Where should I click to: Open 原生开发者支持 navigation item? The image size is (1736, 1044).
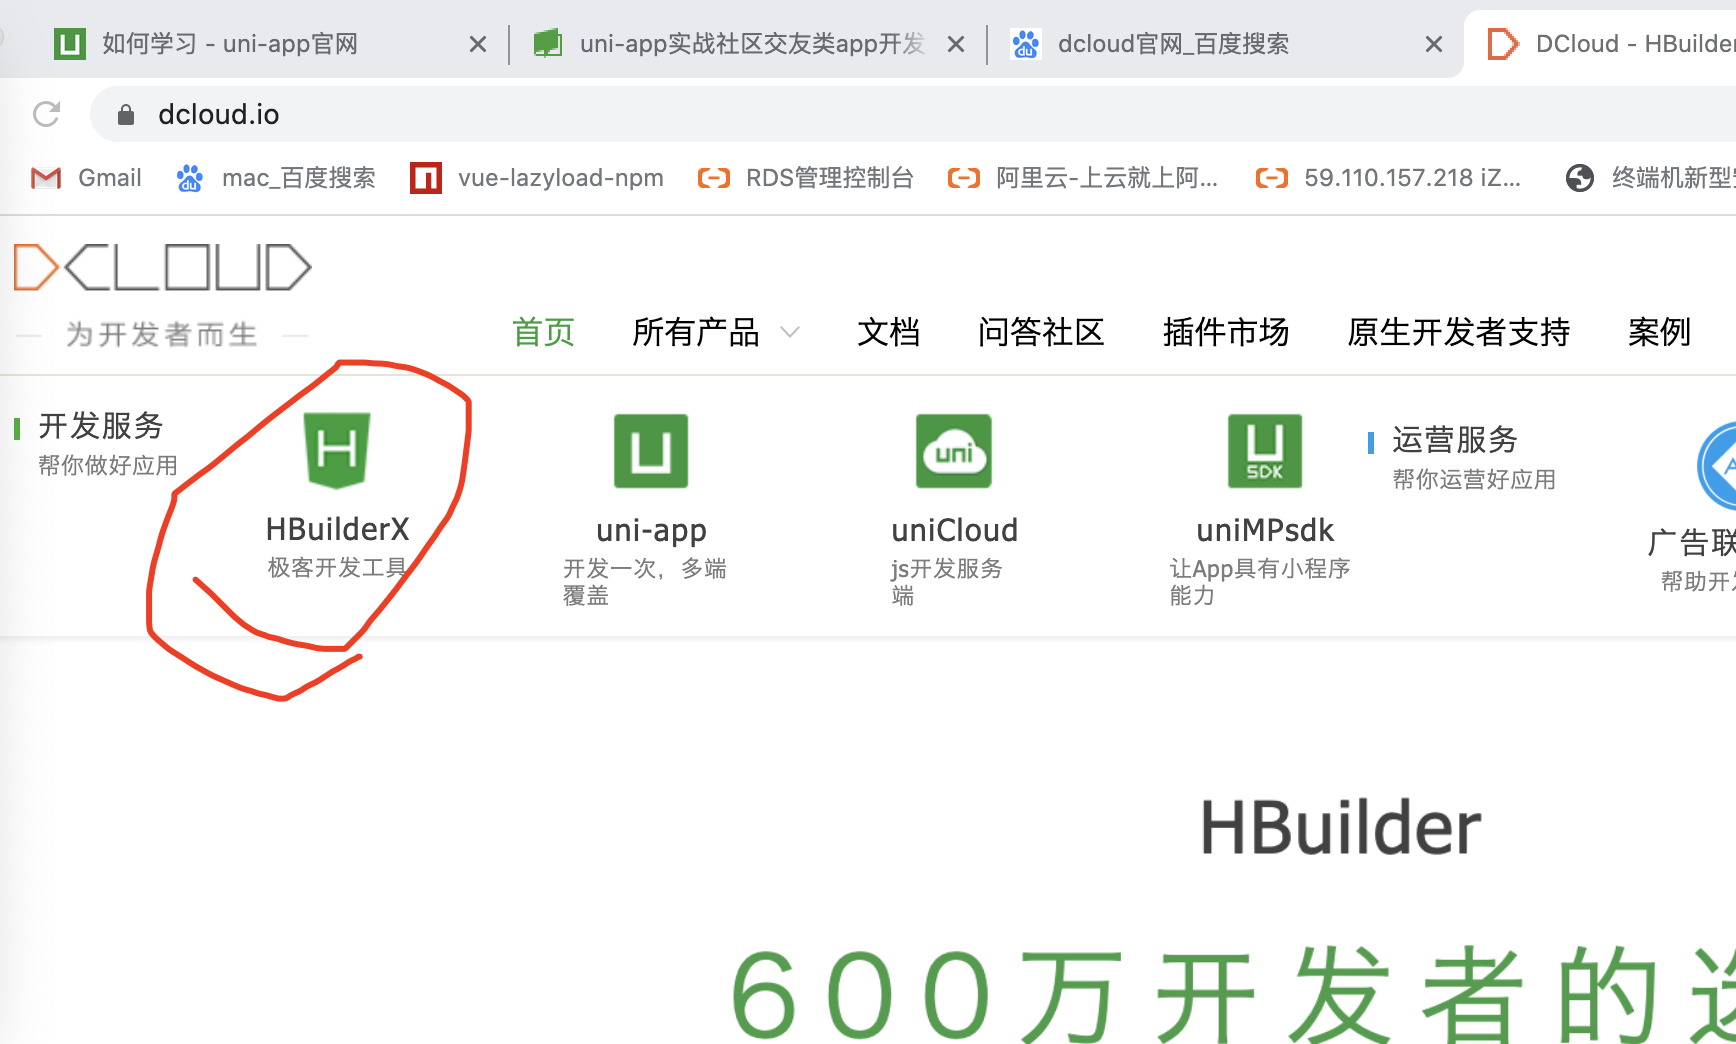1458,332
